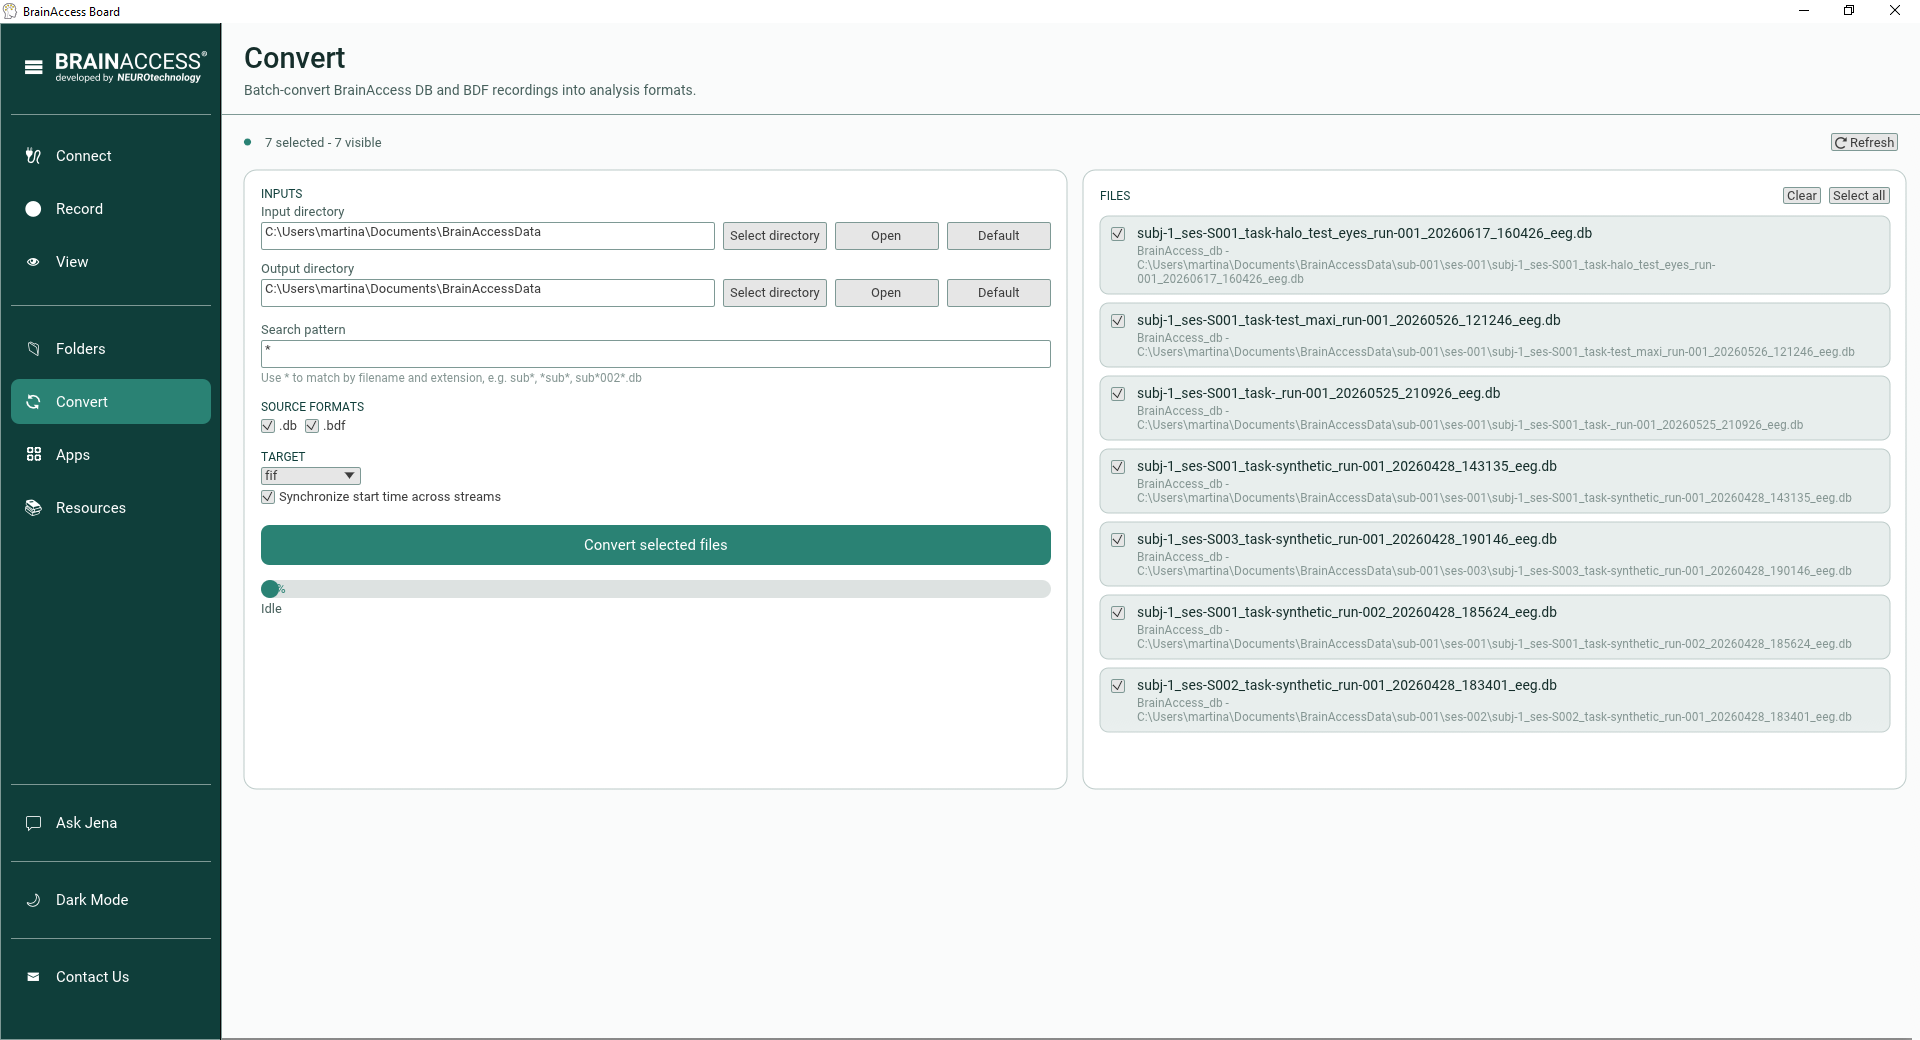Deselect the ses-S002 synthetic file checkbox
Screen dimensions: 1920x1040
1118,686
